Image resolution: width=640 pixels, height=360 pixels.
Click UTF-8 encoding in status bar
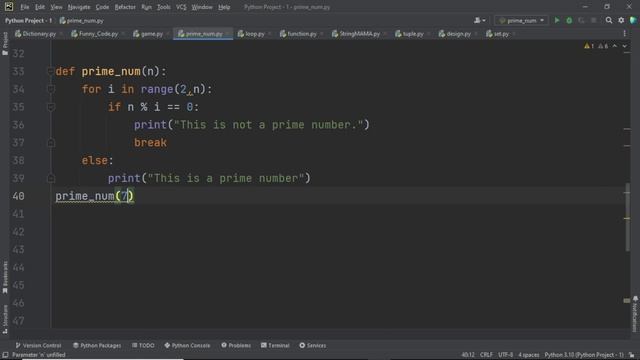tap(505, 355)
